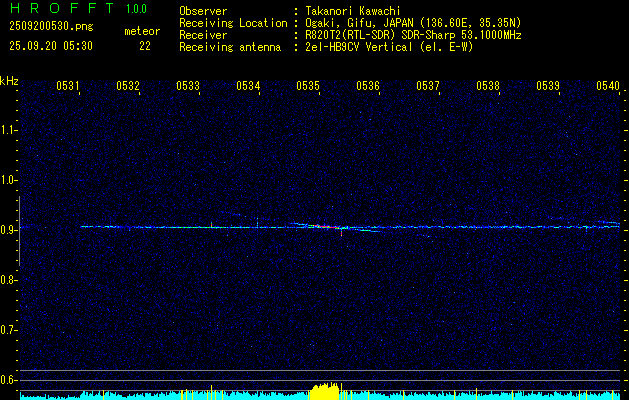
Task: Click the meteor count value 22
Action: click(x=145, y=46)
